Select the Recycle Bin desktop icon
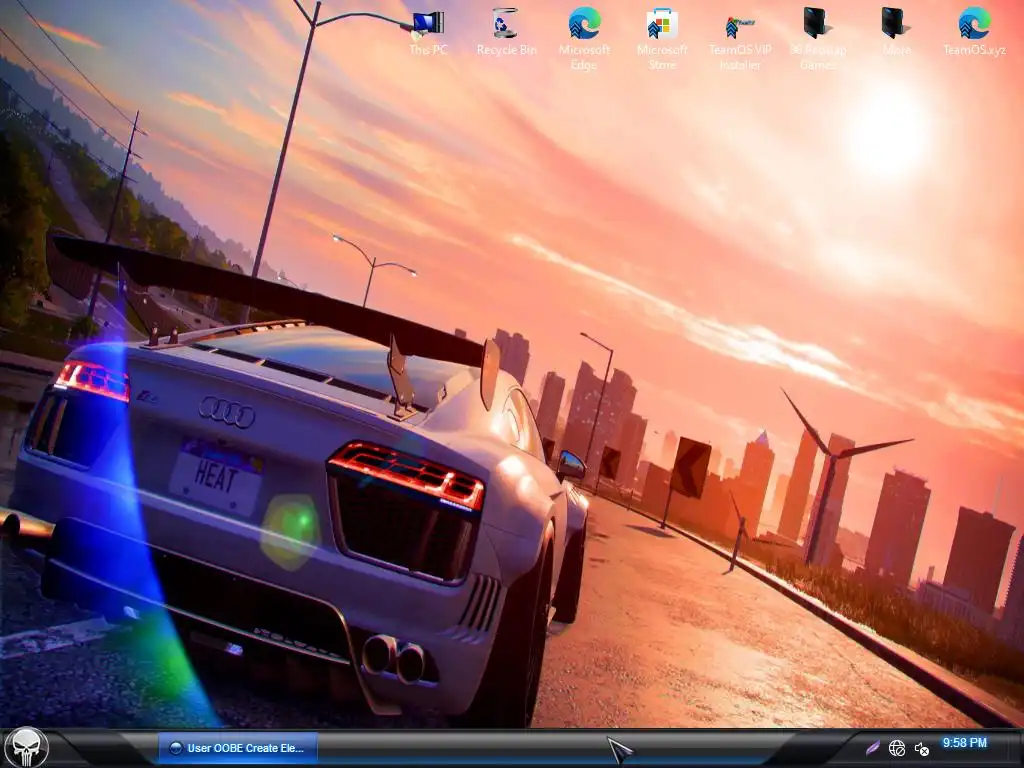 (x=506, y=33)
